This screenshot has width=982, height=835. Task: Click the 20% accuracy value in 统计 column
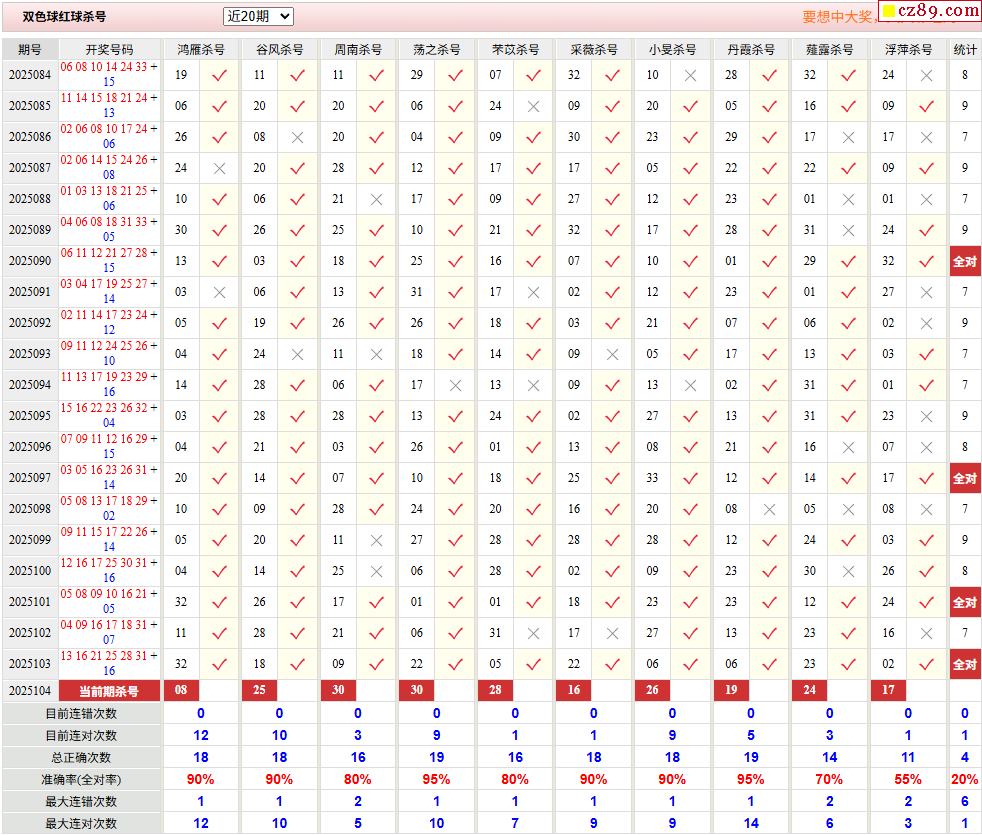pos(964,780)
